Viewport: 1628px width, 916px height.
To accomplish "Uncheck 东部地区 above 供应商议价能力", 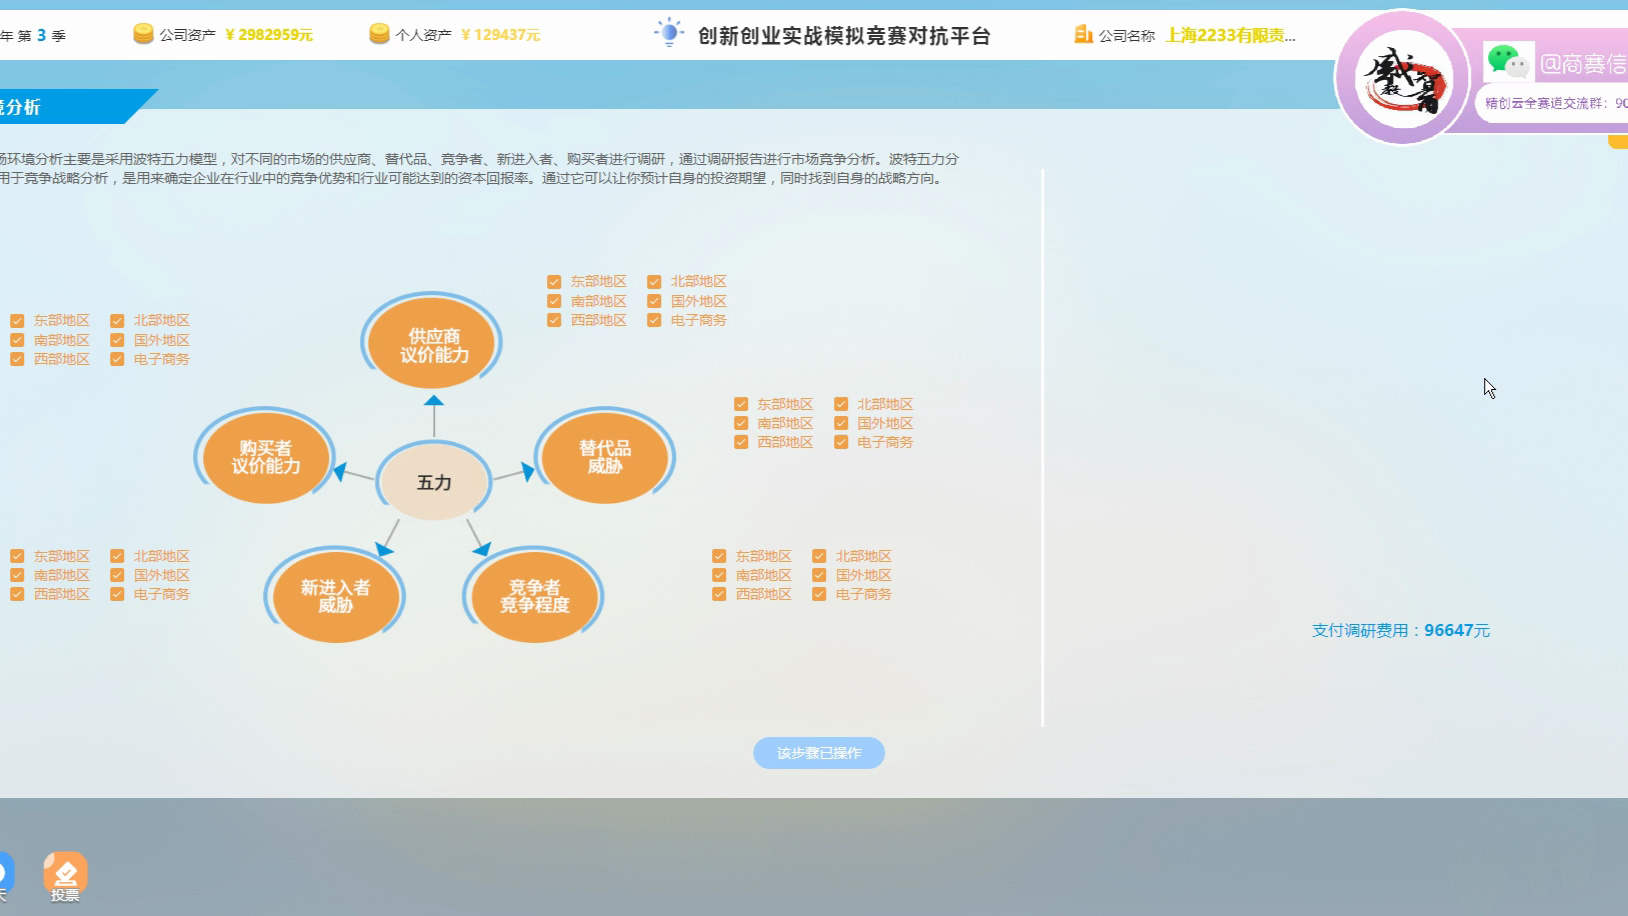I will coord(553,281).
